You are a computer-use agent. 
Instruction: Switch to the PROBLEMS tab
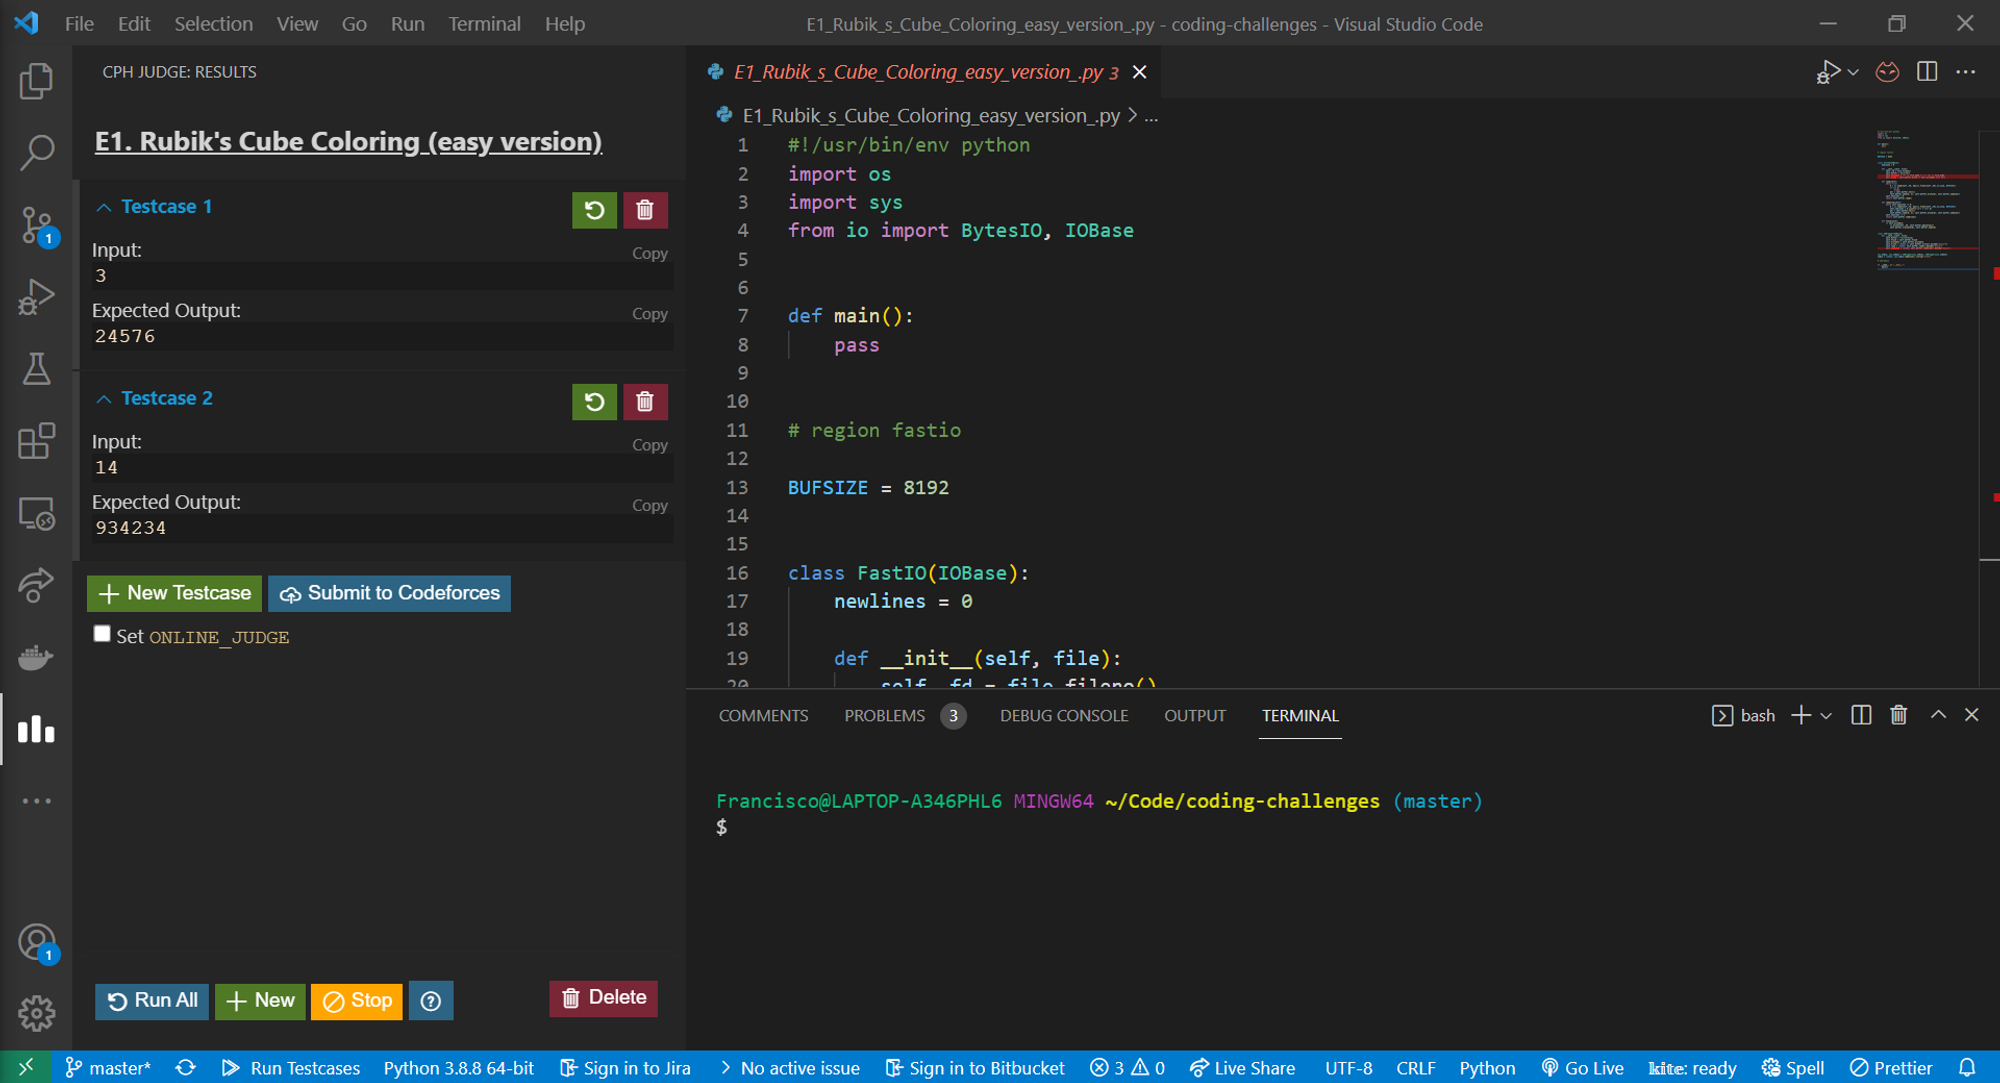tap(884, 716)
